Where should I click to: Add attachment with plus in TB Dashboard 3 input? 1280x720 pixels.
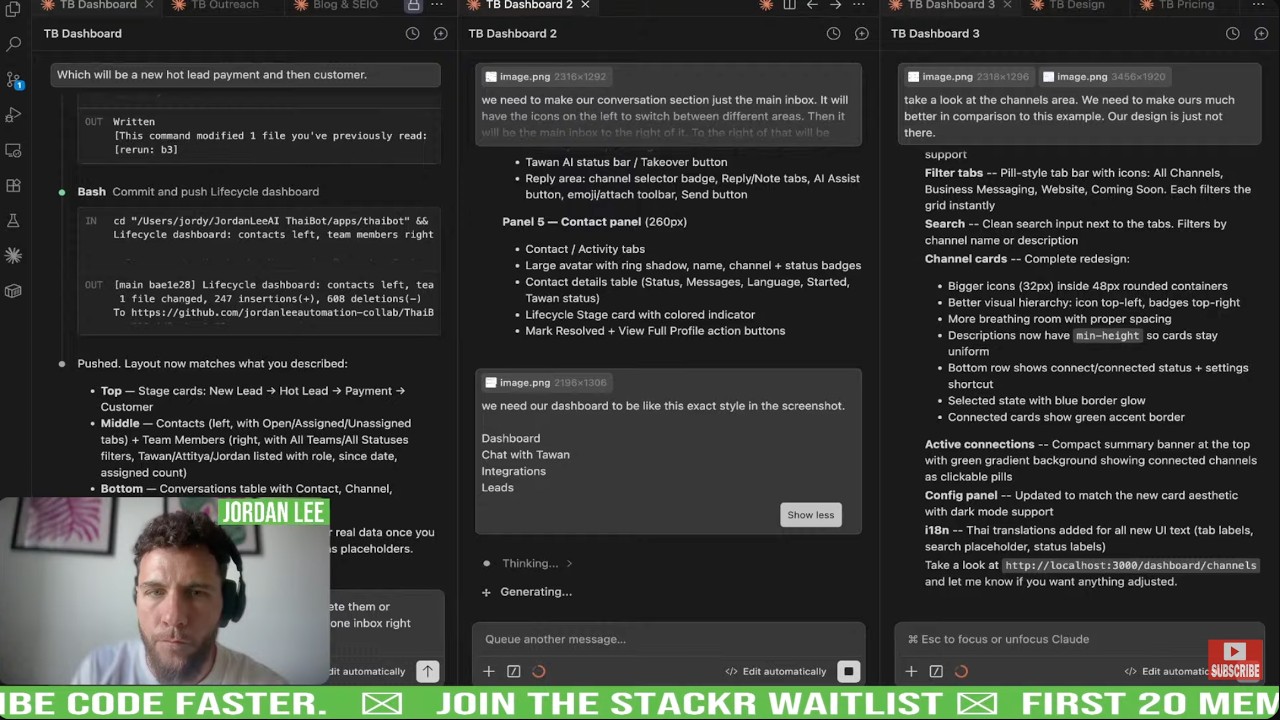911,671
